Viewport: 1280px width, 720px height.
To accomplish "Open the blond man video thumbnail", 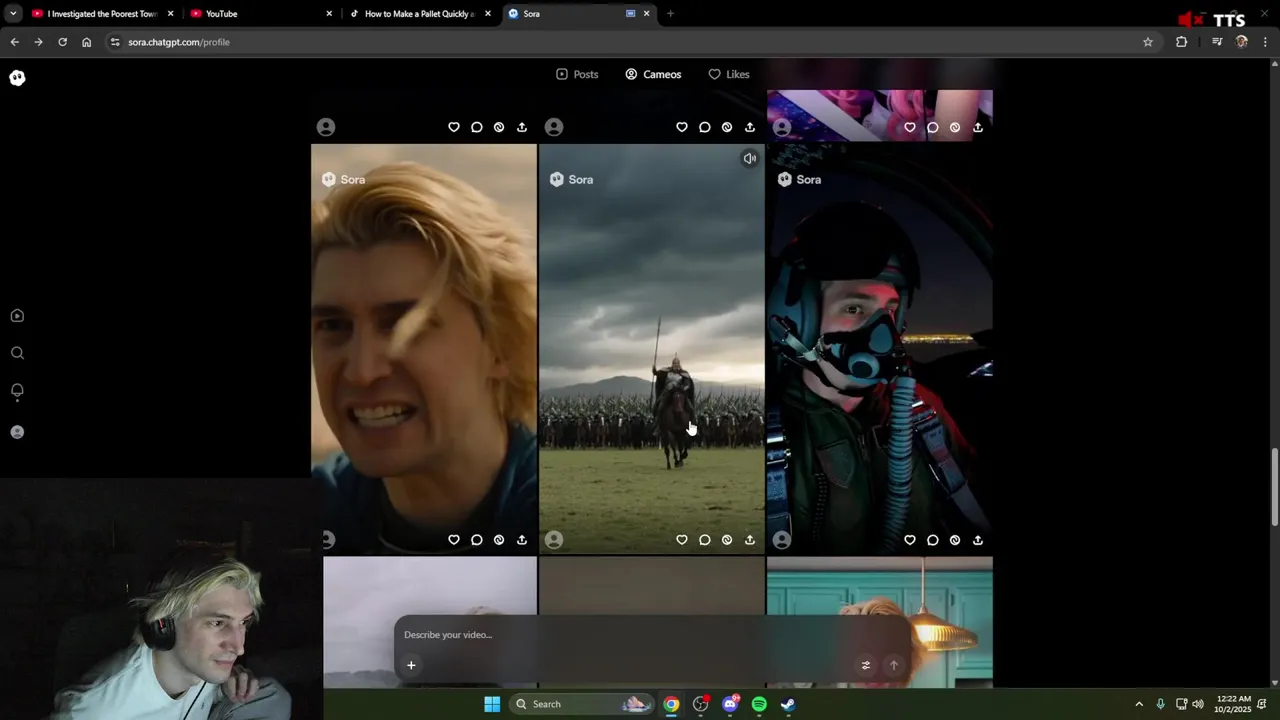I will tap(424, 349).
